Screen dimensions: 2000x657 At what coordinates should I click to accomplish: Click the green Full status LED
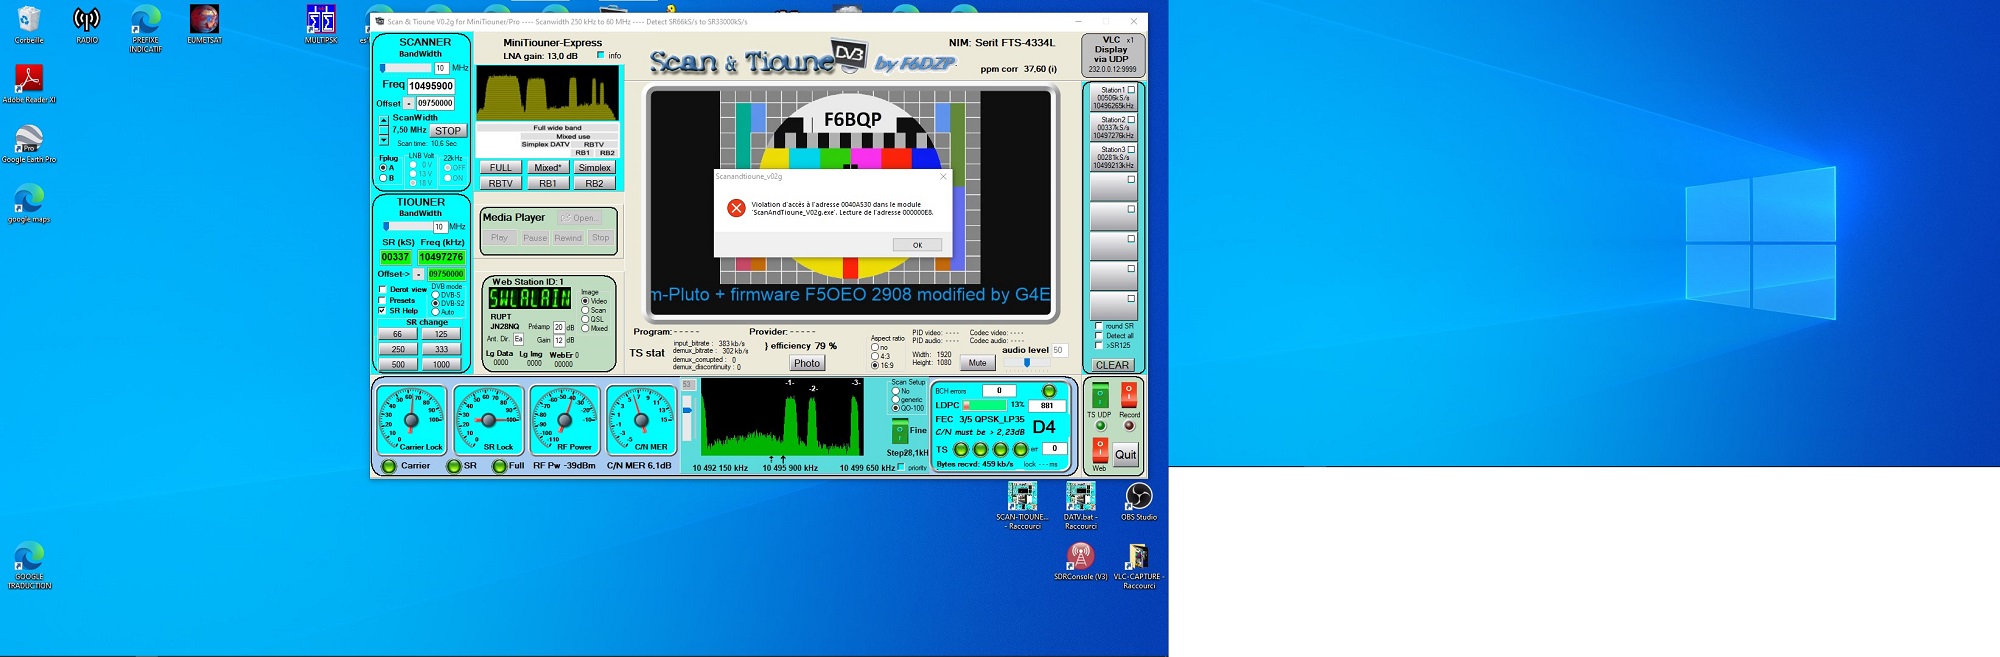[x=499, y=466]
